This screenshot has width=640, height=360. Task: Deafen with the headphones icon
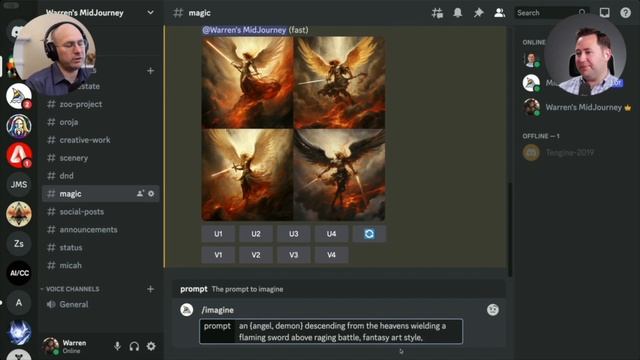click(134, 346)
